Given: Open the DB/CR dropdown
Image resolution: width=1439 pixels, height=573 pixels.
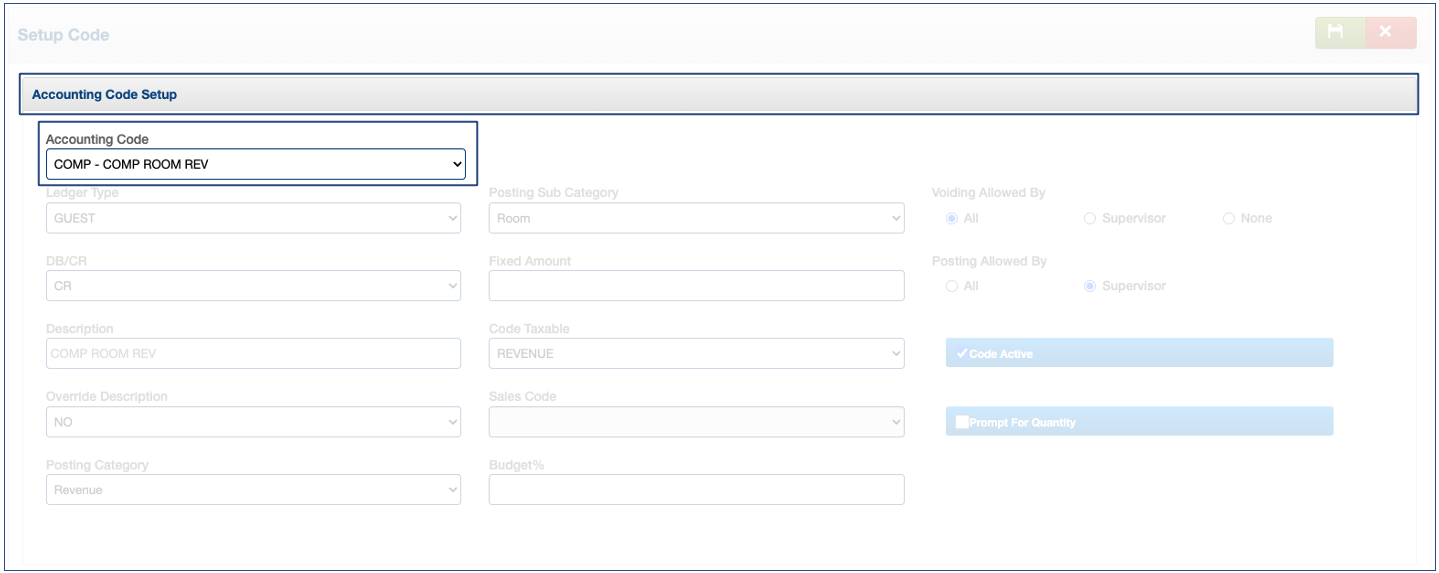Looking at the screenshot, I should (253, 286).
